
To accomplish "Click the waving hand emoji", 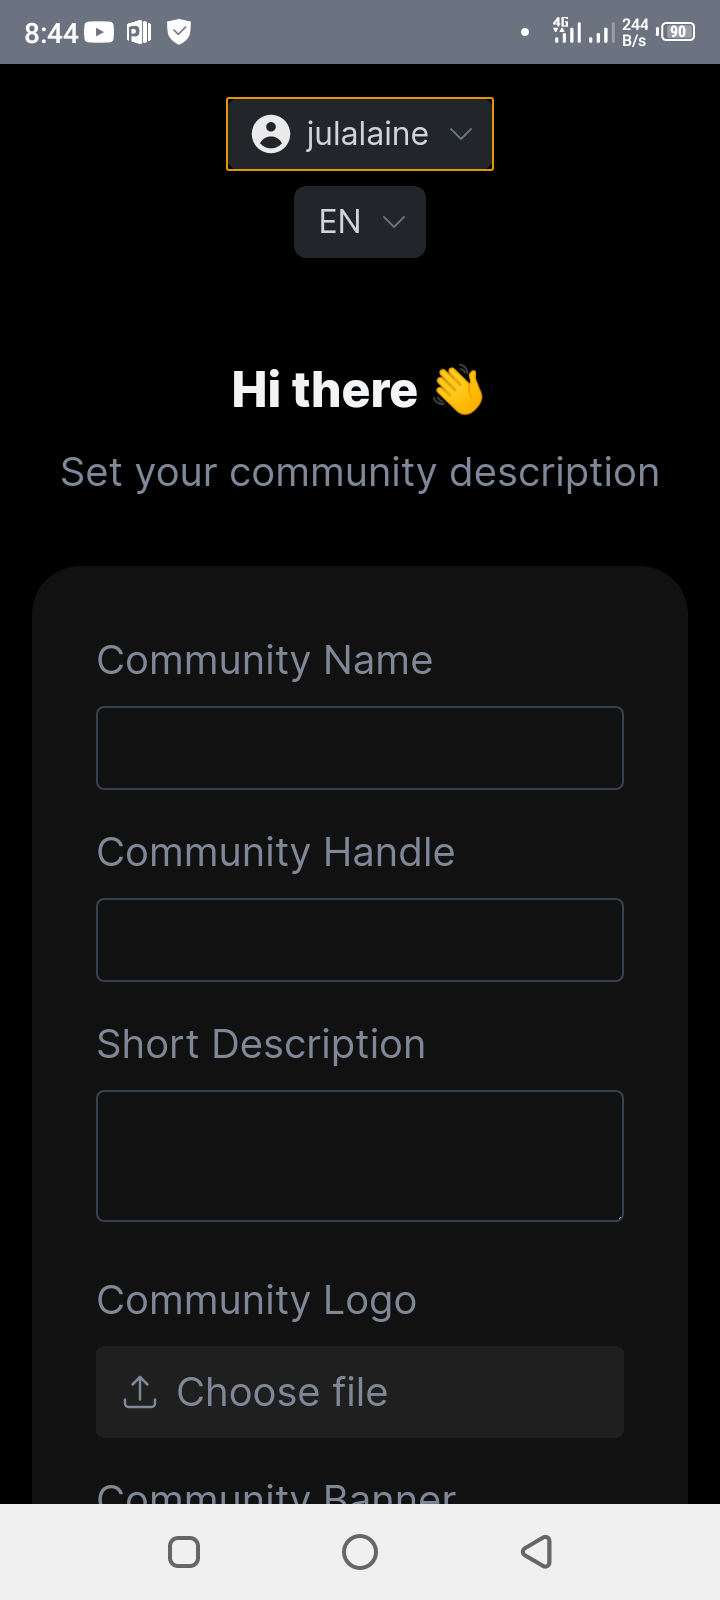I will (x=459, y=390).
